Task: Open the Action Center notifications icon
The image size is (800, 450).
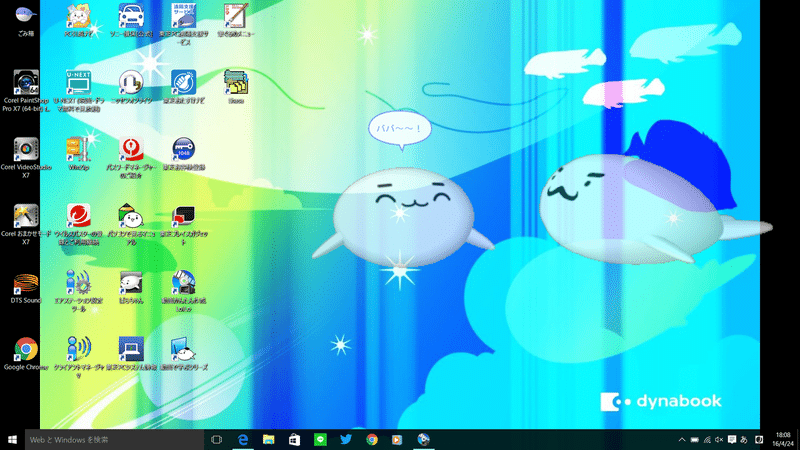Action: (x=732, y=440)
